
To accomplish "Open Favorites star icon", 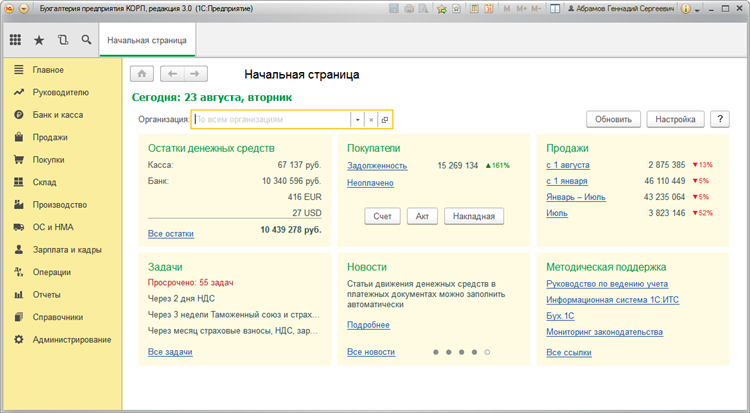I will (39, 40).
